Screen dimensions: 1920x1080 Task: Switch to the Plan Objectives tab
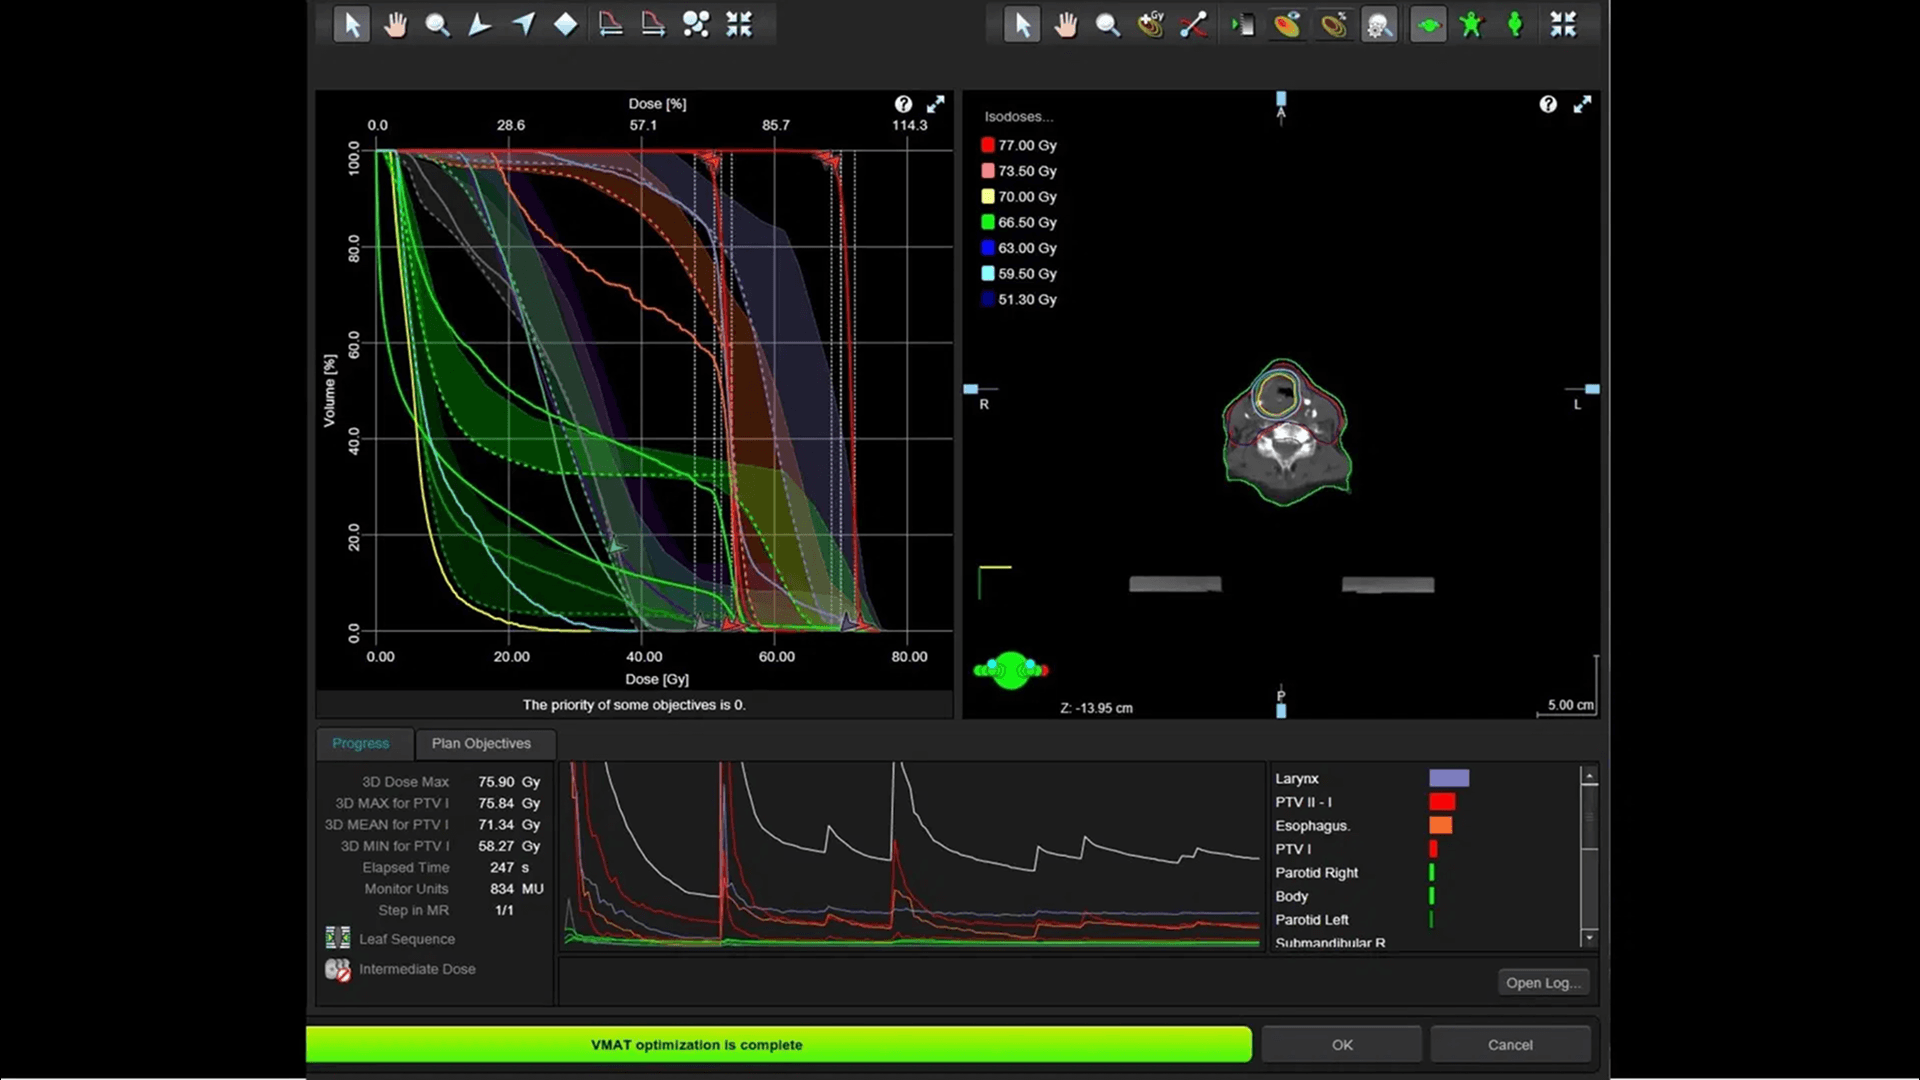click(x=481, y=743)
